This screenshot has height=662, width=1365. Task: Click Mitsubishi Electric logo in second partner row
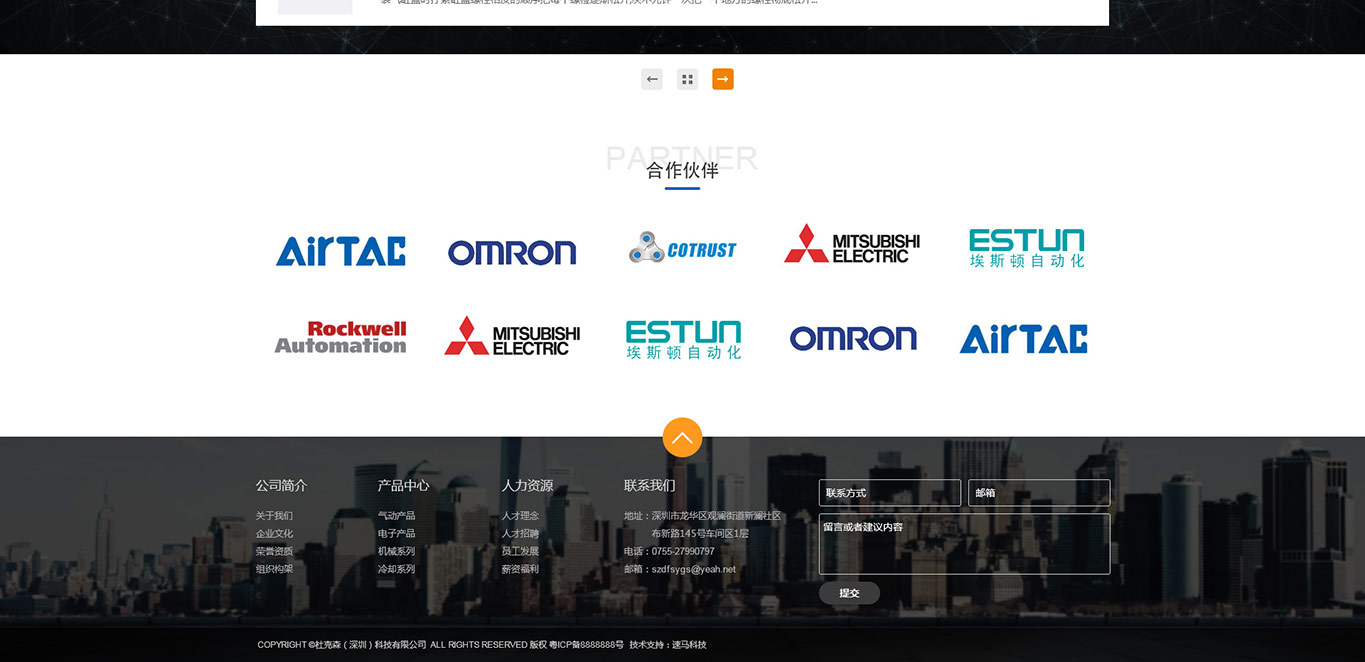(x=512, y=336)
